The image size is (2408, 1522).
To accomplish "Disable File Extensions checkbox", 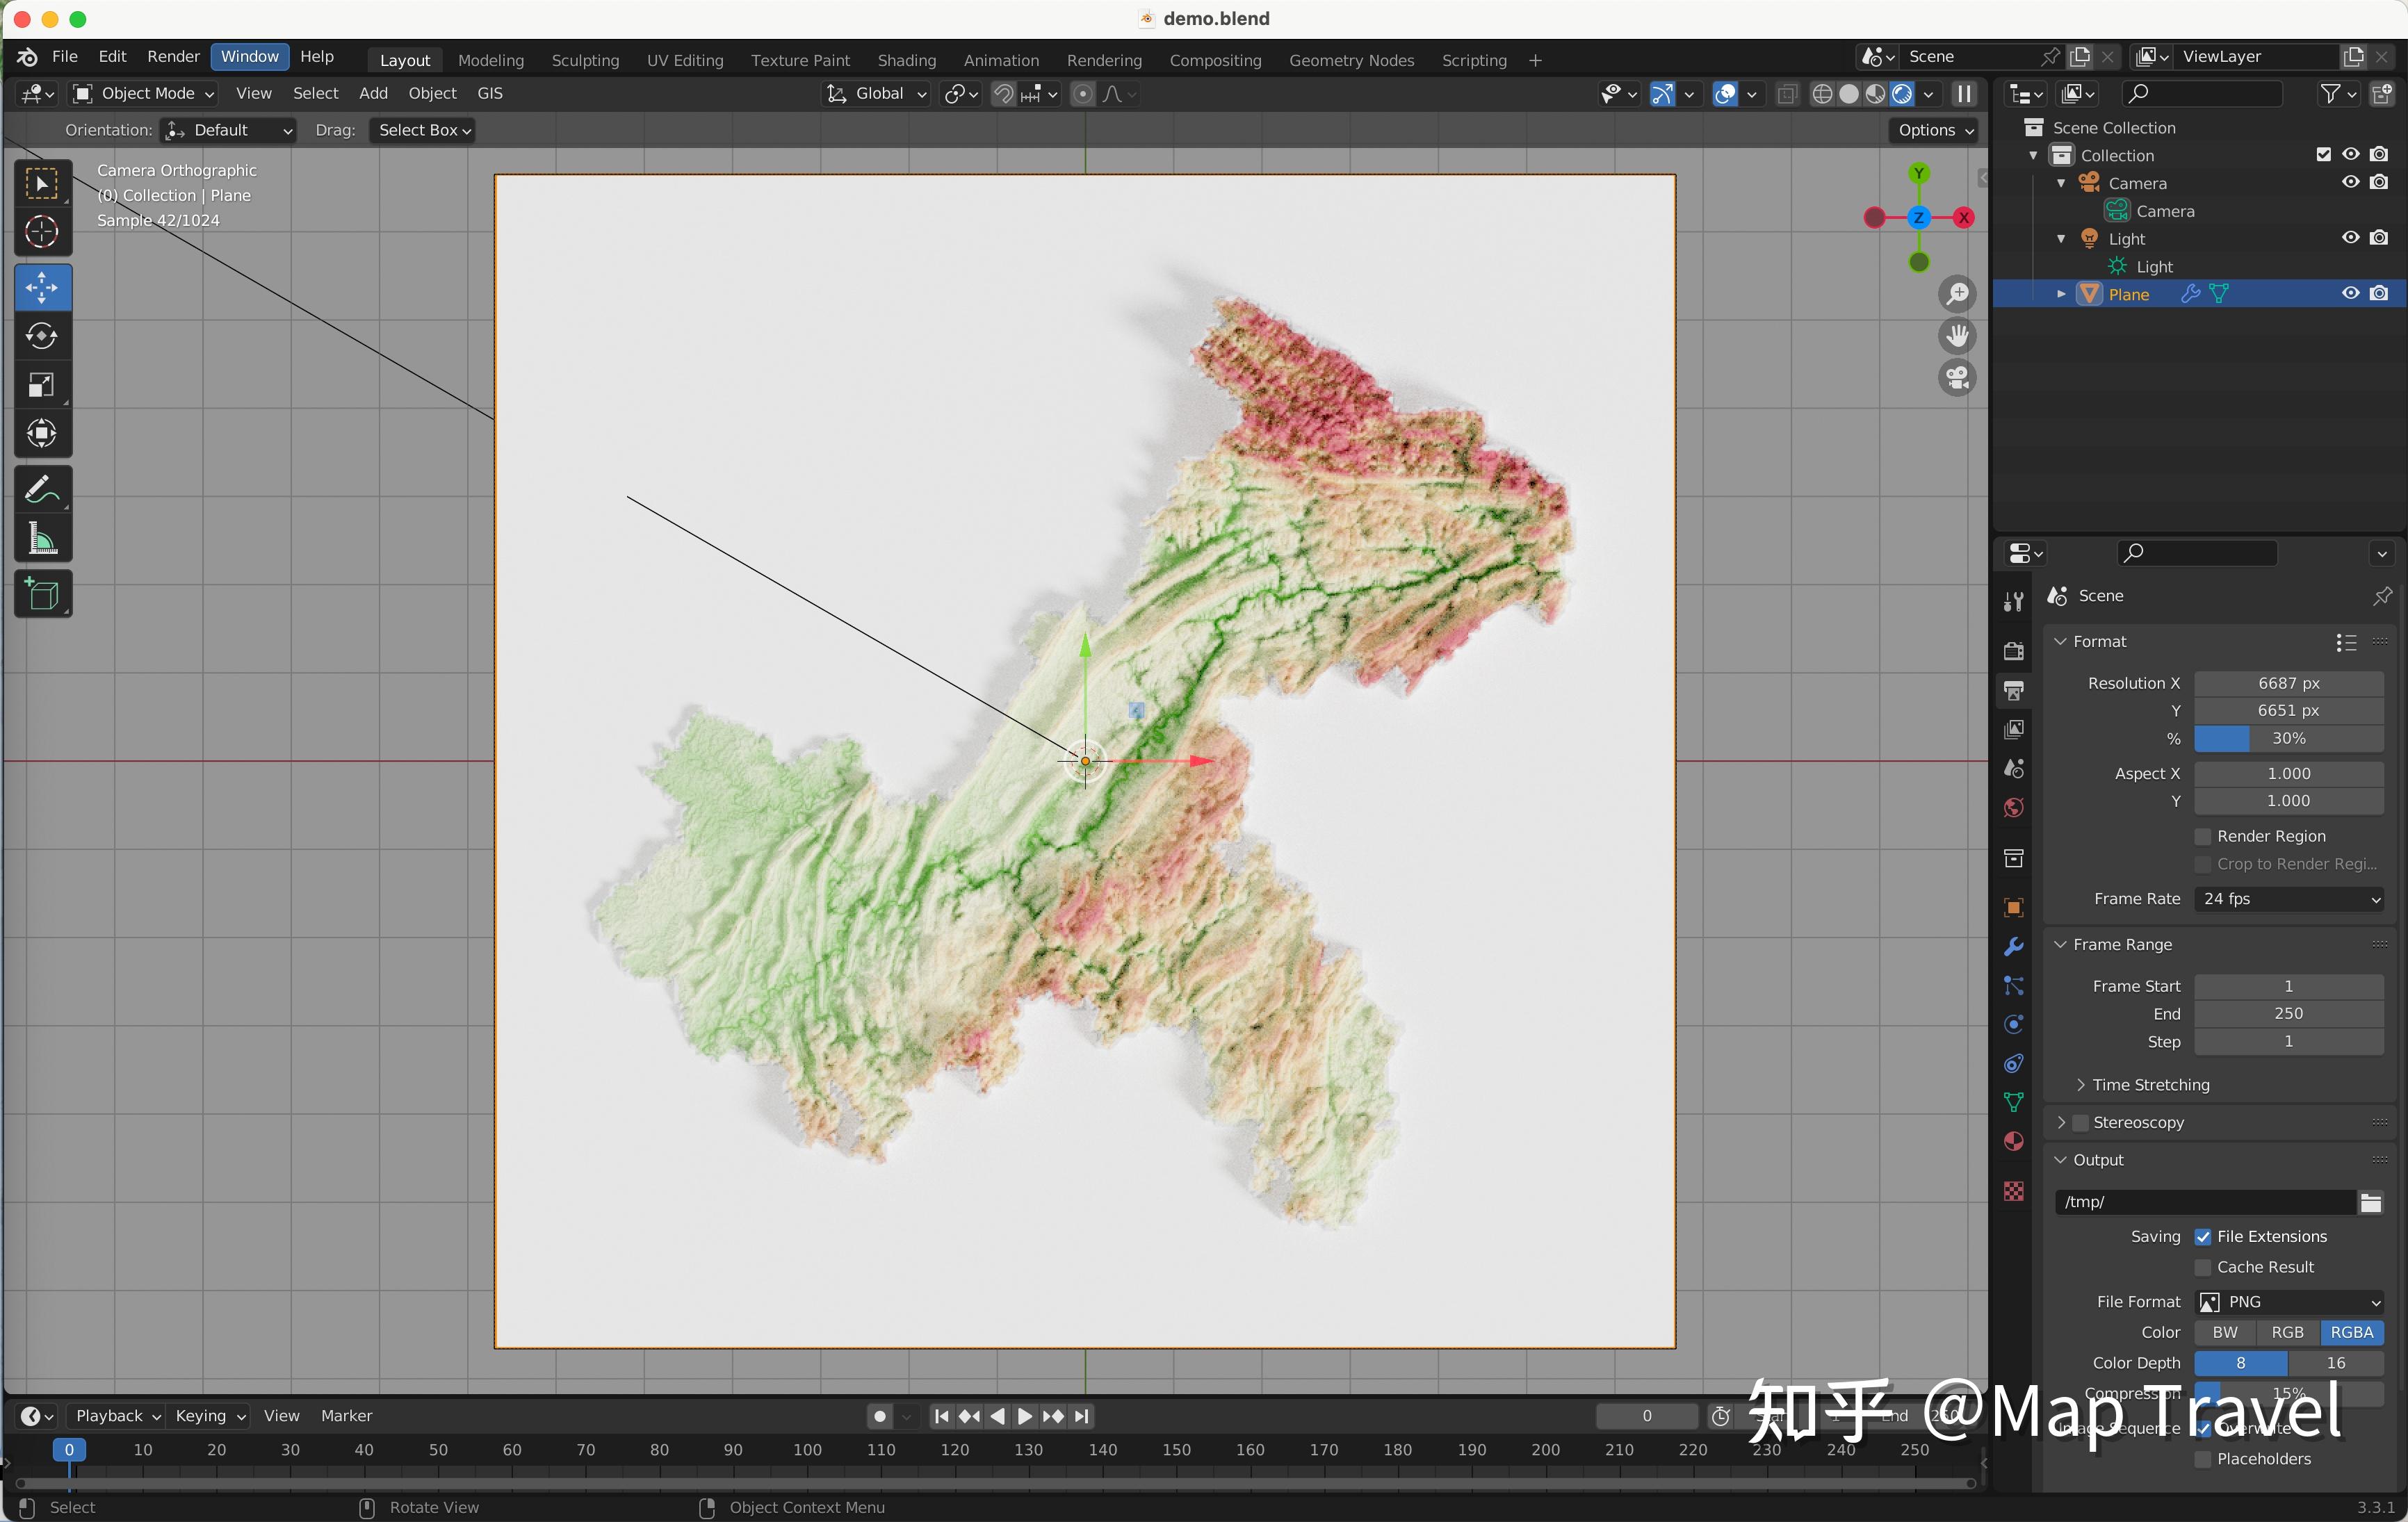I will pos(2203,1237).
